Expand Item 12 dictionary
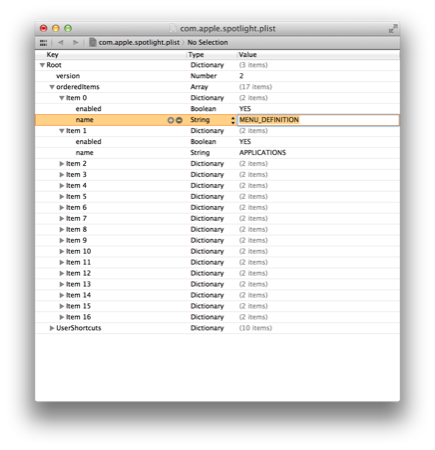Image resolution: width=435 pixels, height=450 pixels. point(62,273)
